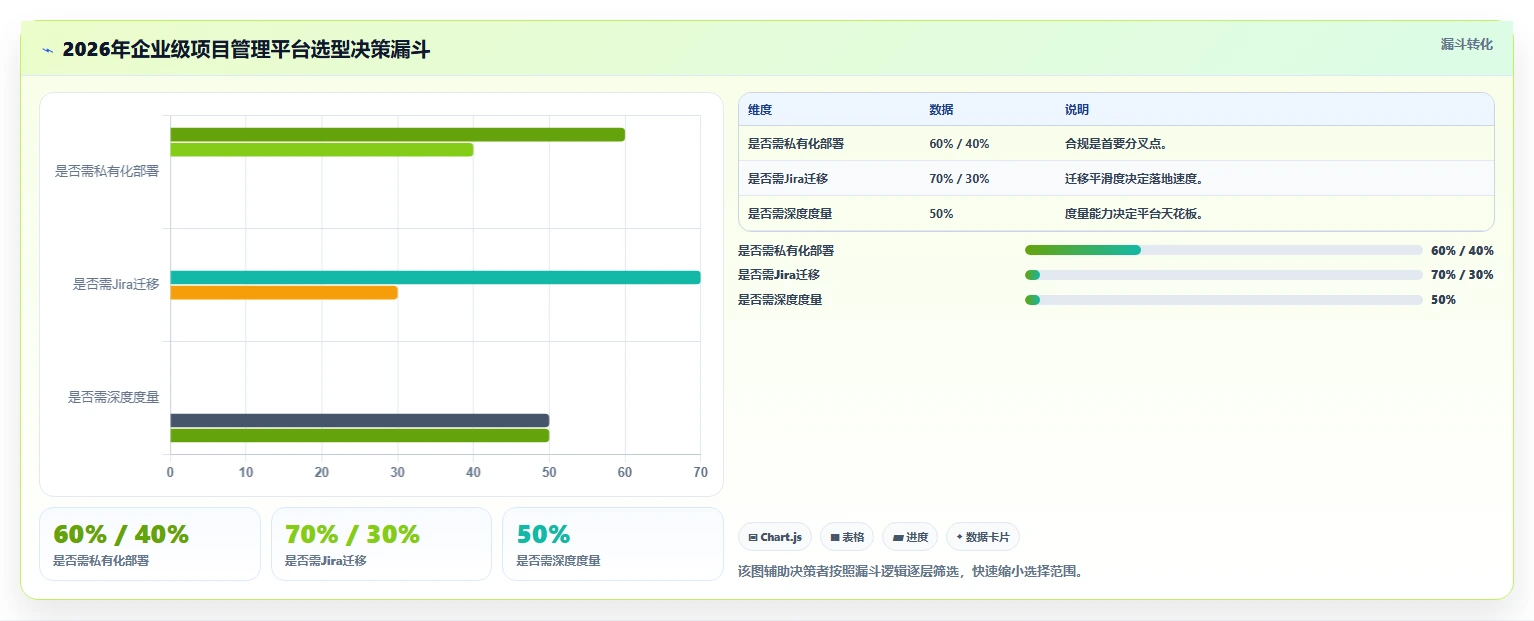Image resolution: width=1534 pixels, height=621 pixels.
Task: Click progress row label 是否需深度度量
Action: click(780, 300)
